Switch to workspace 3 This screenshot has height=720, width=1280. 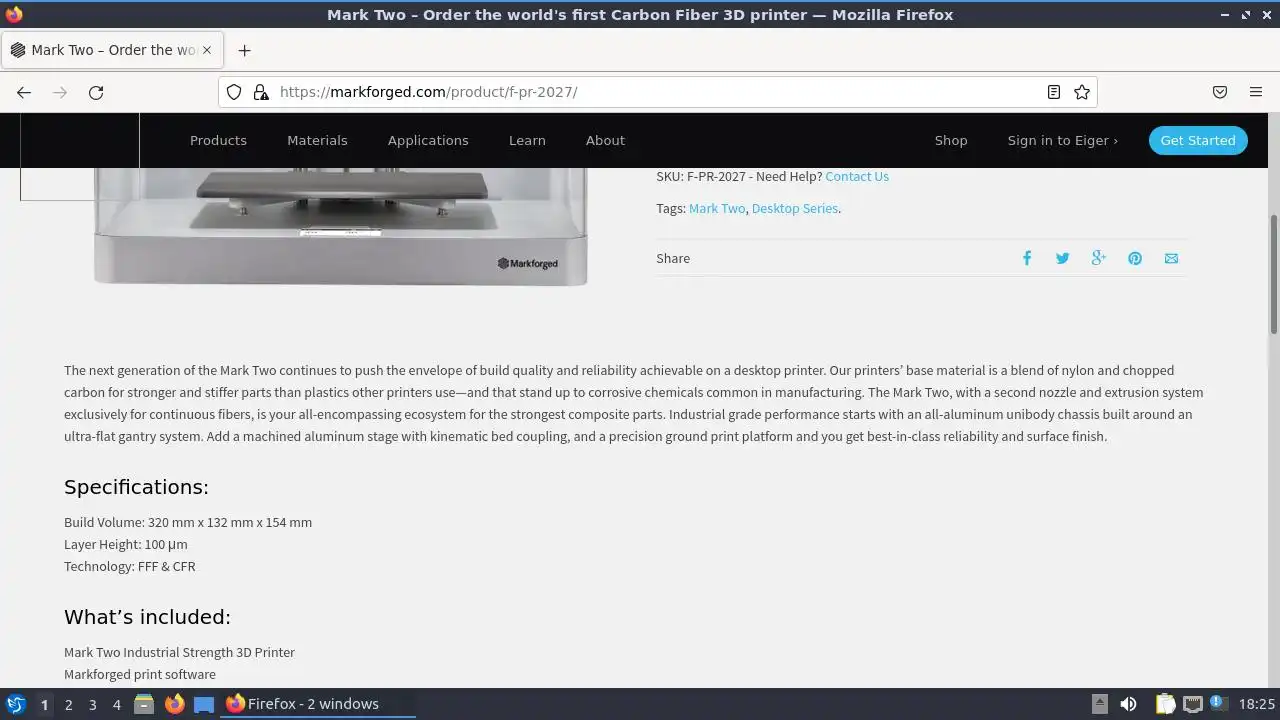tap(92, 704)
